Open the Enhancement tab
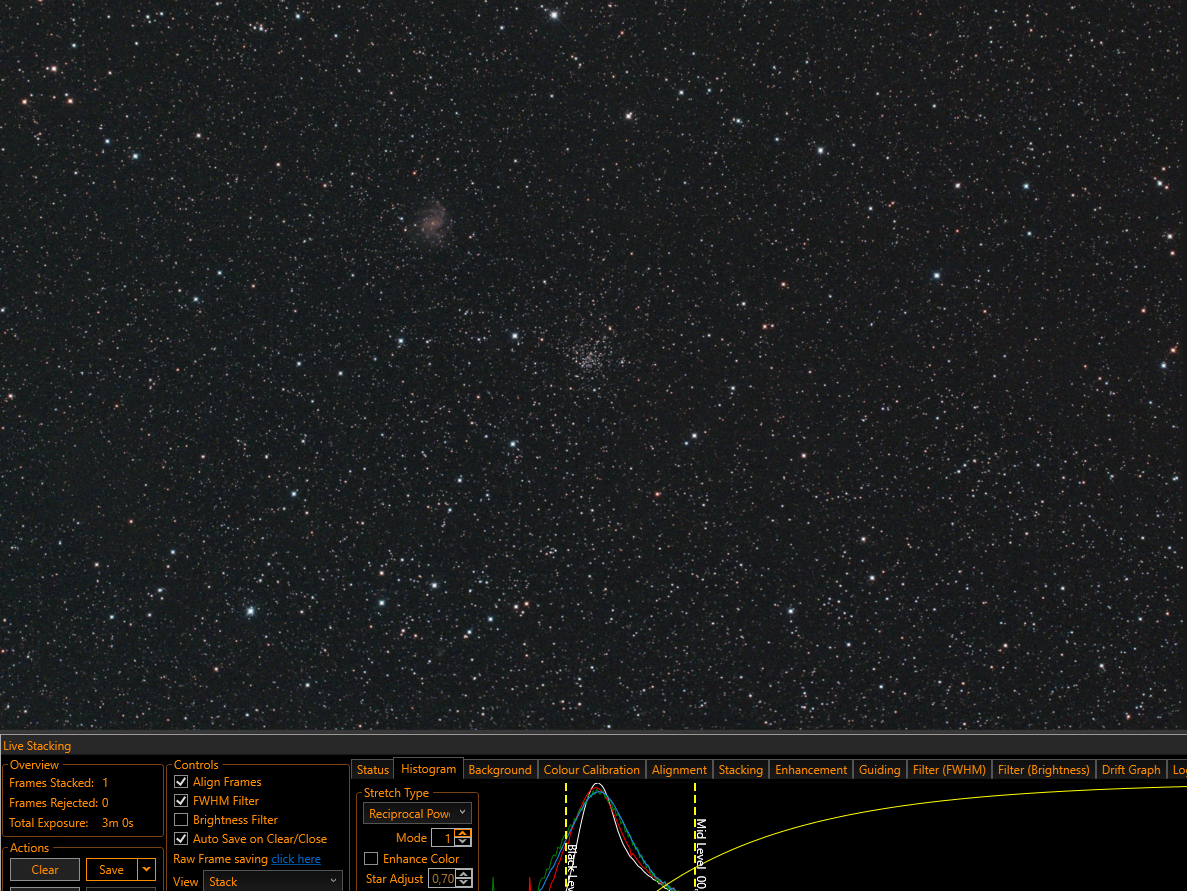The height and width of the screenshot is (891, 1187). pyautogui.click(x=811, y=769)
